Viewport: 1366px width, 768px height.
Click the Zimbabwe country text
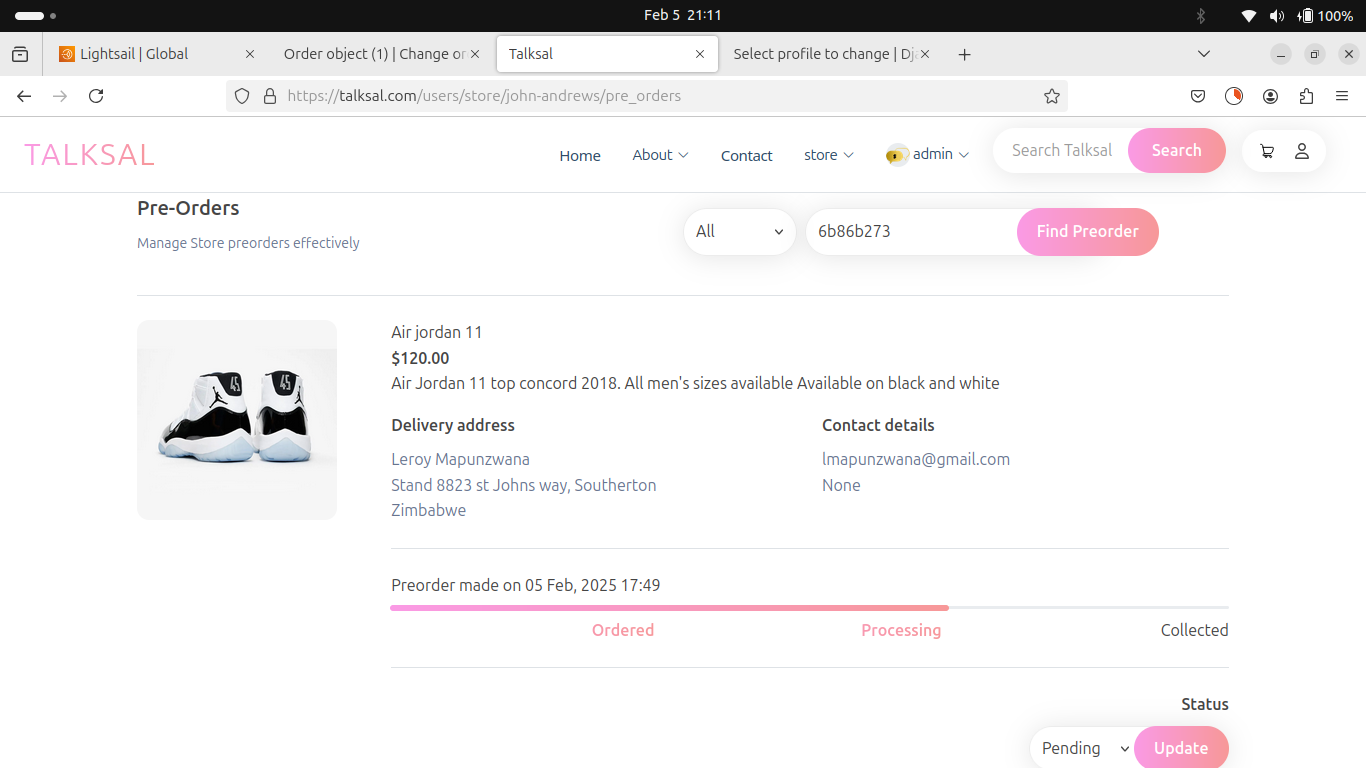click(428, 510)
